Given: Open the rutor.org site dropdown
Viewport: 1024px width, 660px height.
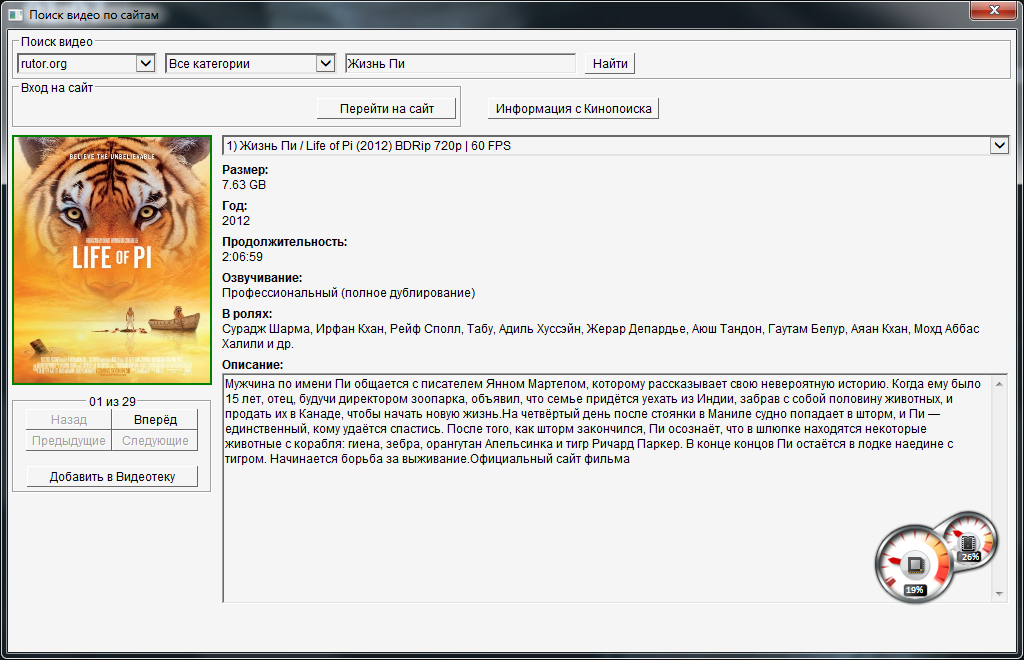Looking at the screenshot, I should pos(145,64).
